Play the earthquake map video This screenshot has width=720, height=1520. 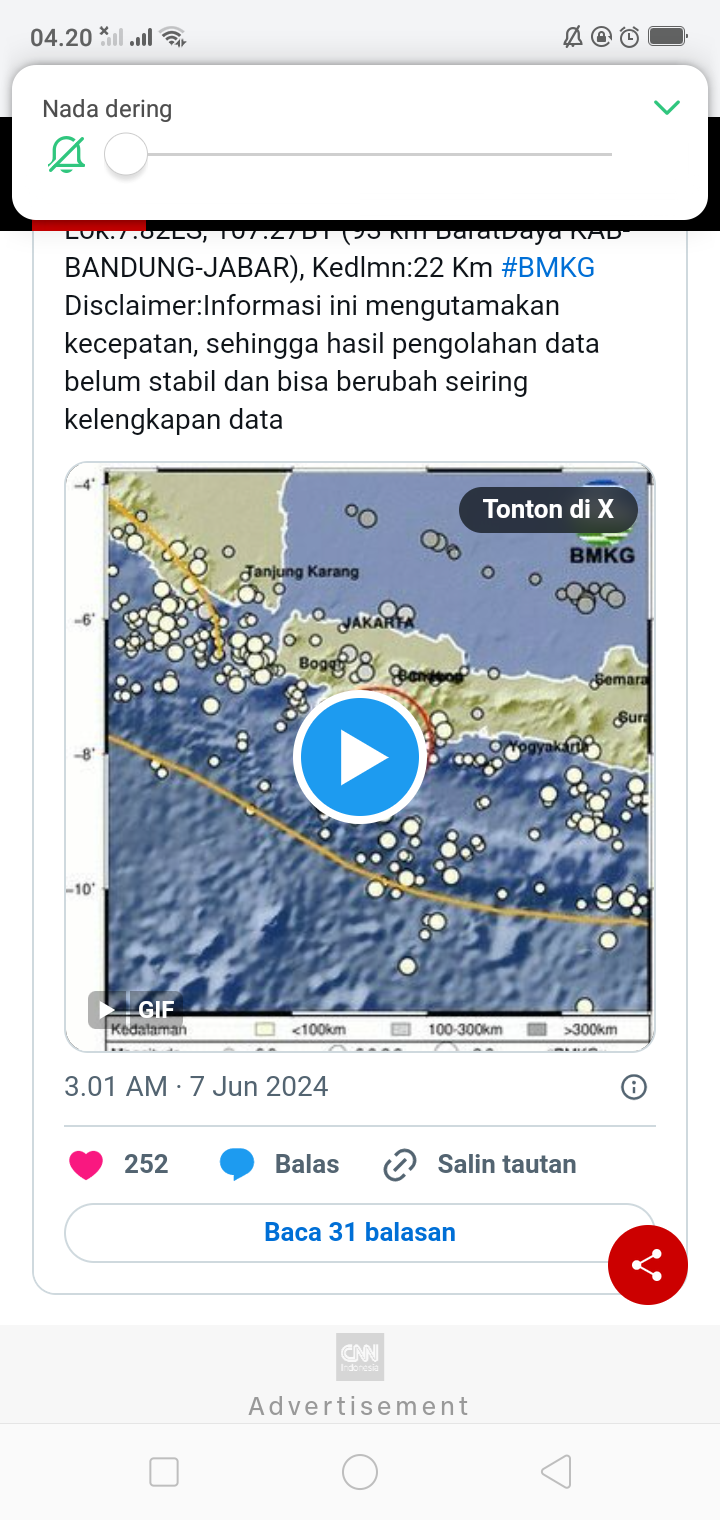360,757
